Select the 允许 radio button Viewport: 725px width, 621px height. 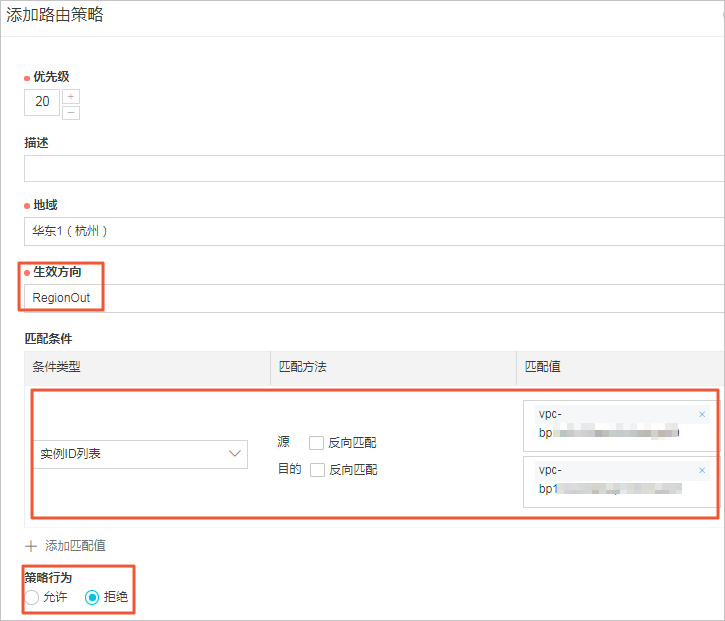(31, 597)
